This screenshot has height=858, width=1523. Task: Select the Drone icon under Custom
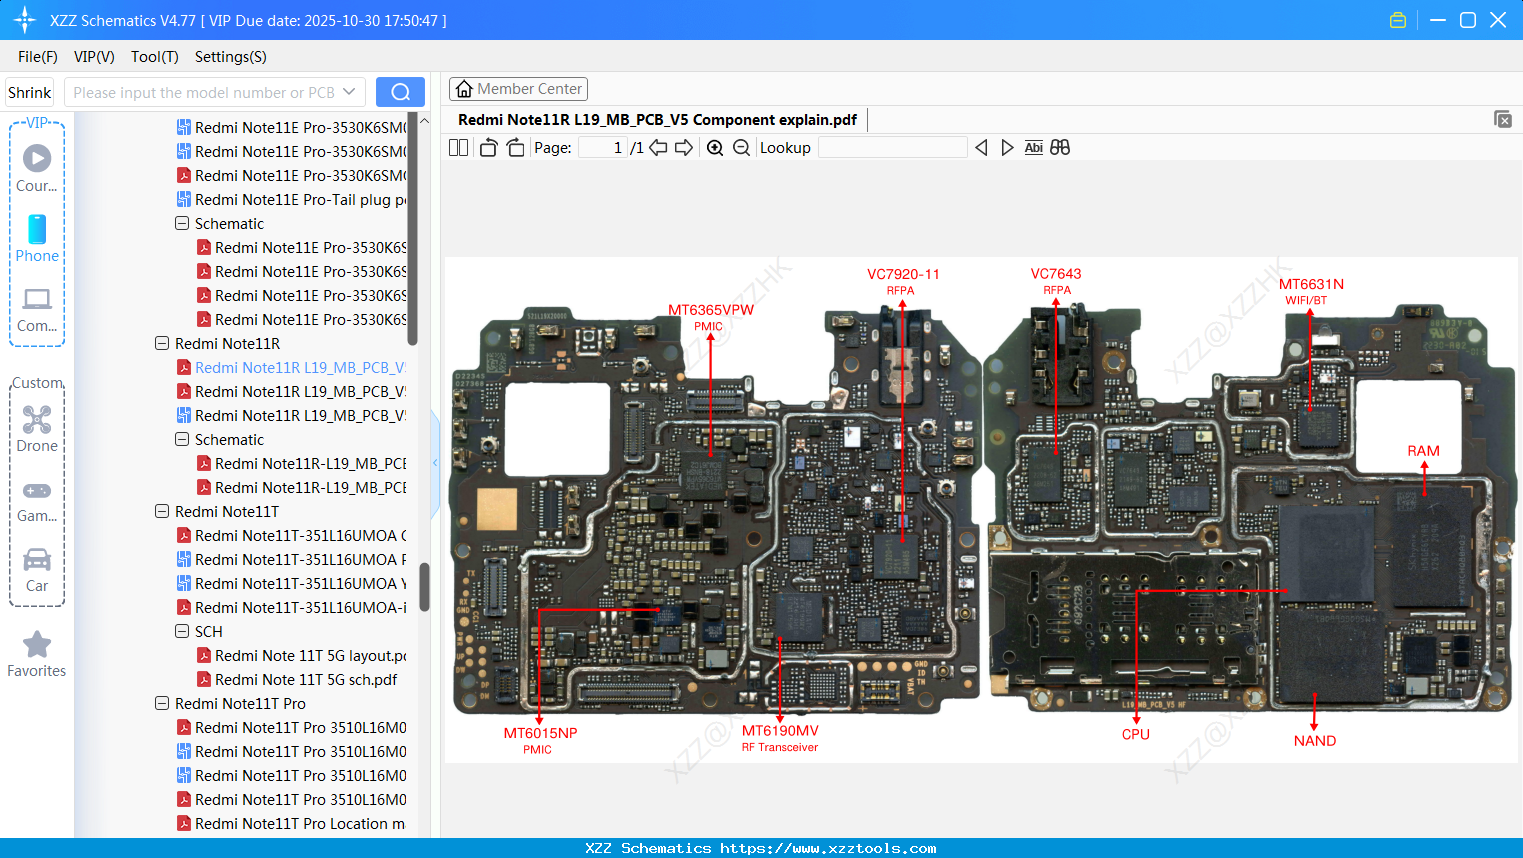click(x=36, y=420)
